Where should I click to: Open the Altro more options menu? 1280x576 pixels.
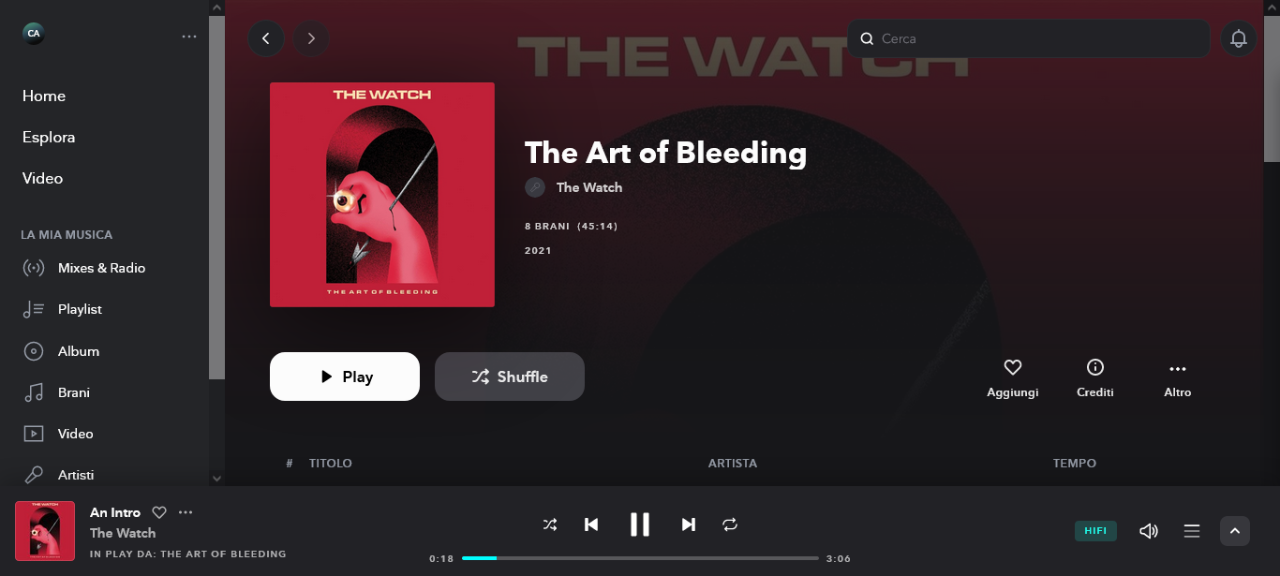coord(1177,368)
